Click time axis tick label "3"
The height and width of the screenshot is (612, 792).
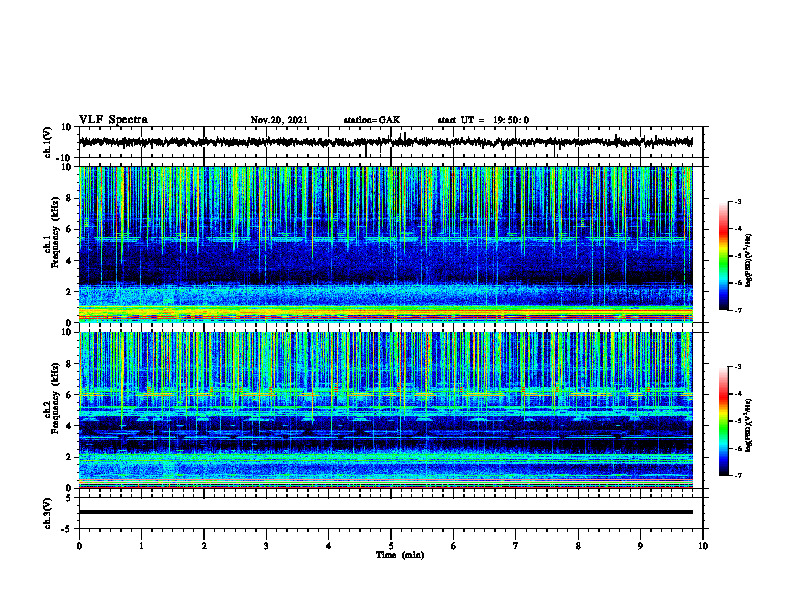pyautogui.click(x=266, y=546)
